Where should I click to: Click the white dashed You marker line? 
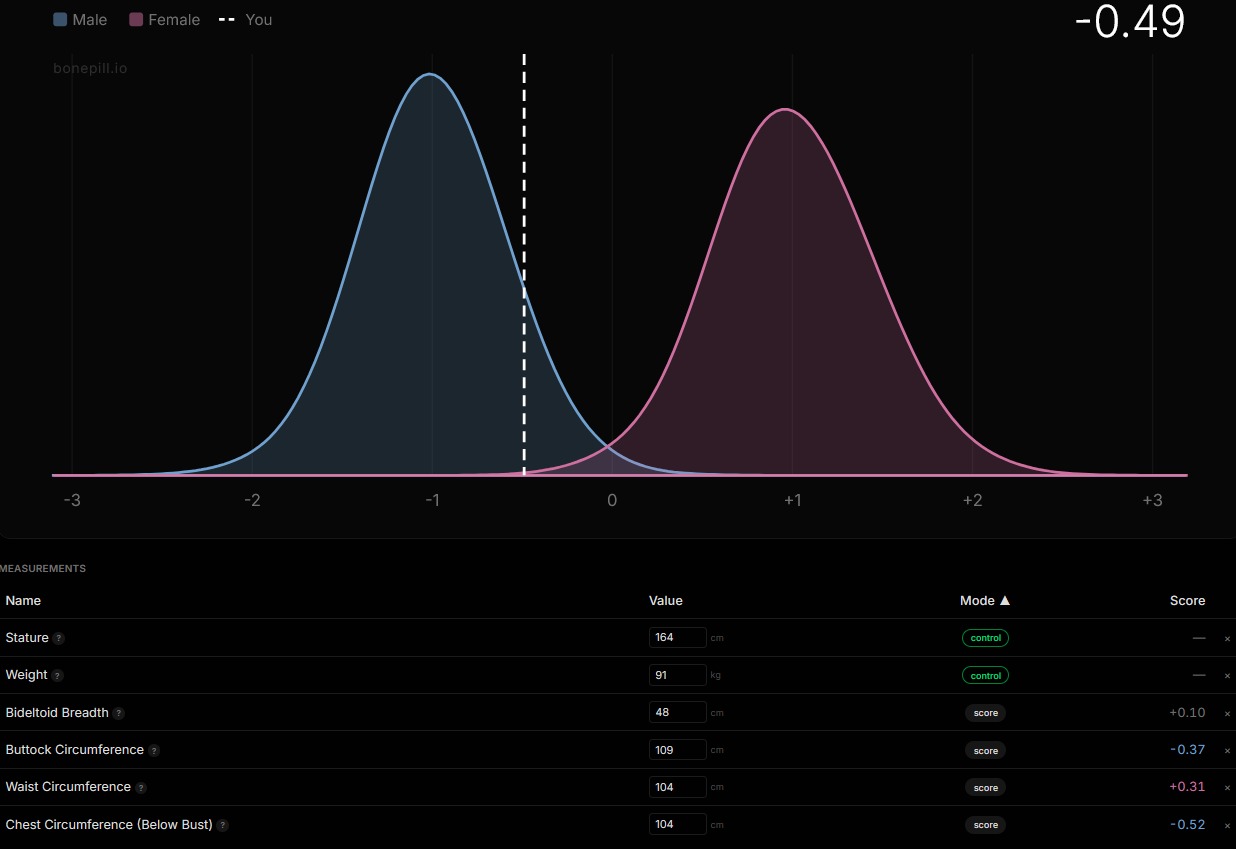[524, 265]
